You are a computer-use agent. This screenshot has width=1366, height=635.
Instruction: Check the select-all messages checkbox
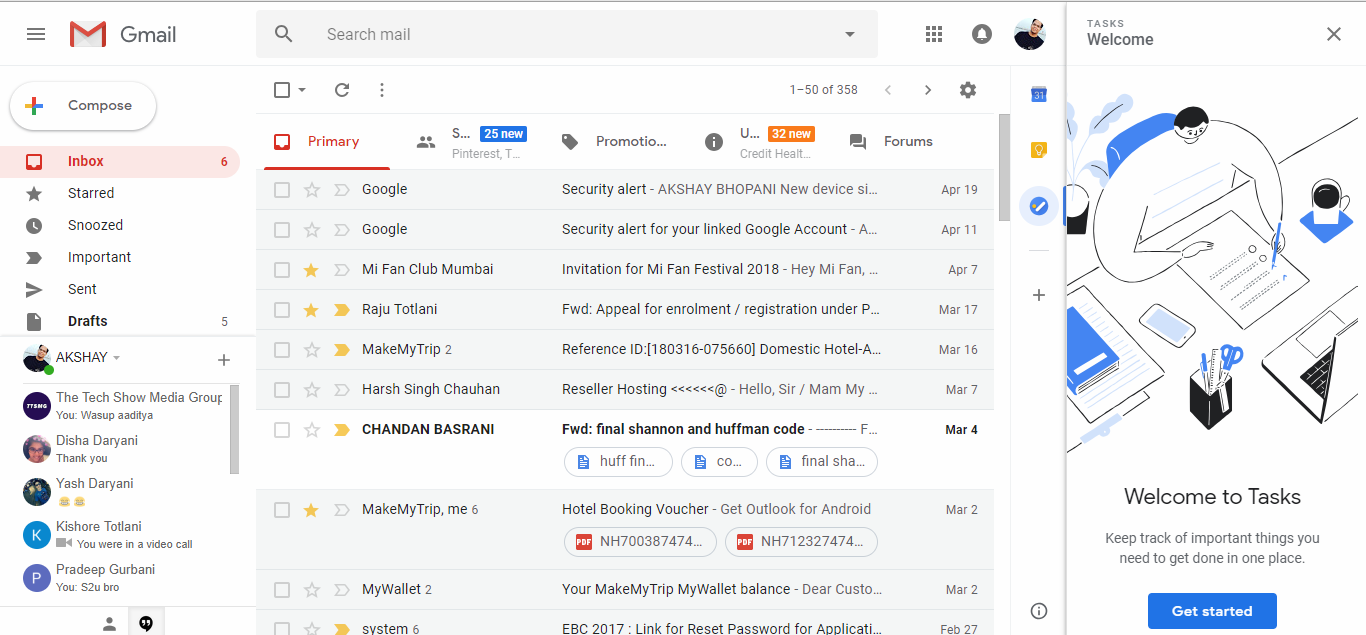click(x=281, y=89)
